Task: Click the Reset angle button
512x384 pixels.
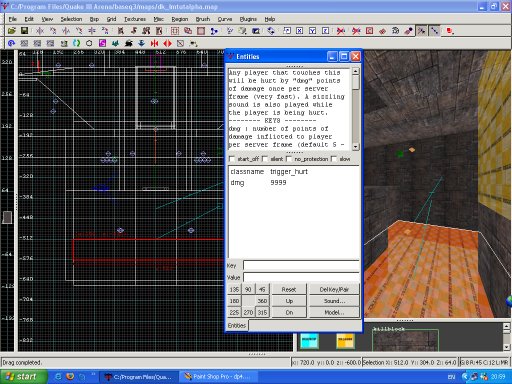Action: point(289,289)
